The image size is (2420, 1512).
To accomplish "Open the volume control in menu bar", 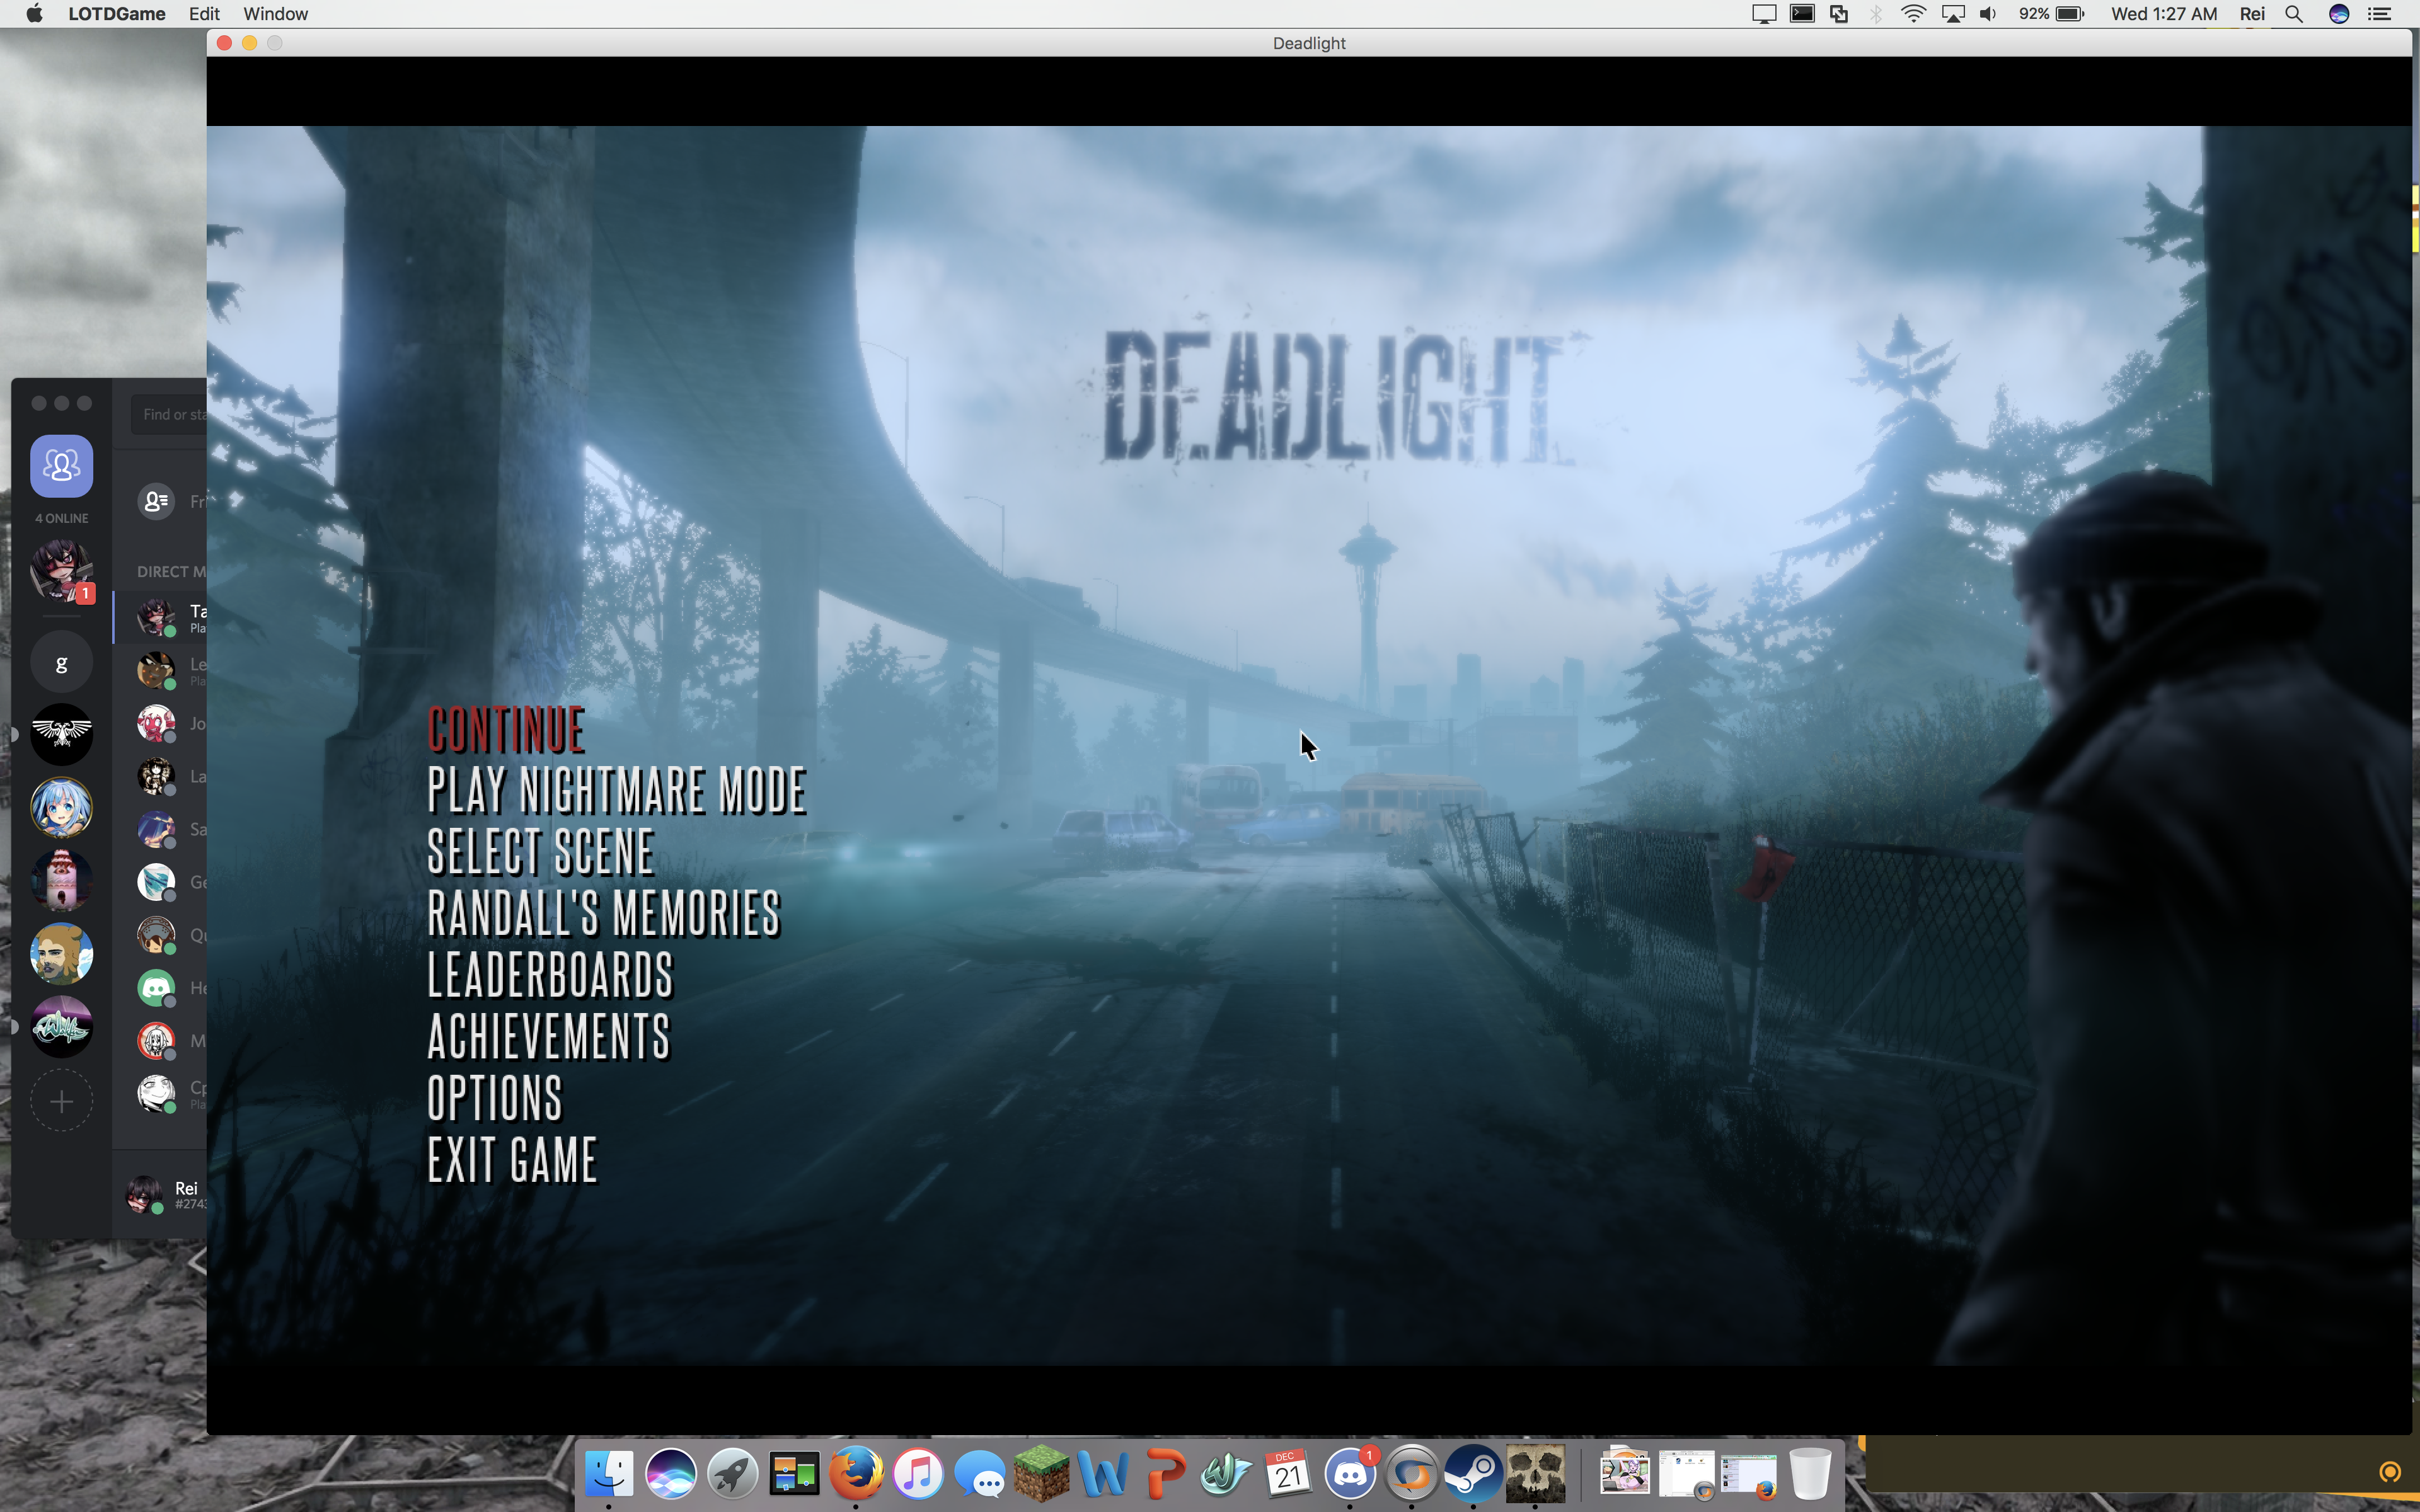I will coord(1988,14).
